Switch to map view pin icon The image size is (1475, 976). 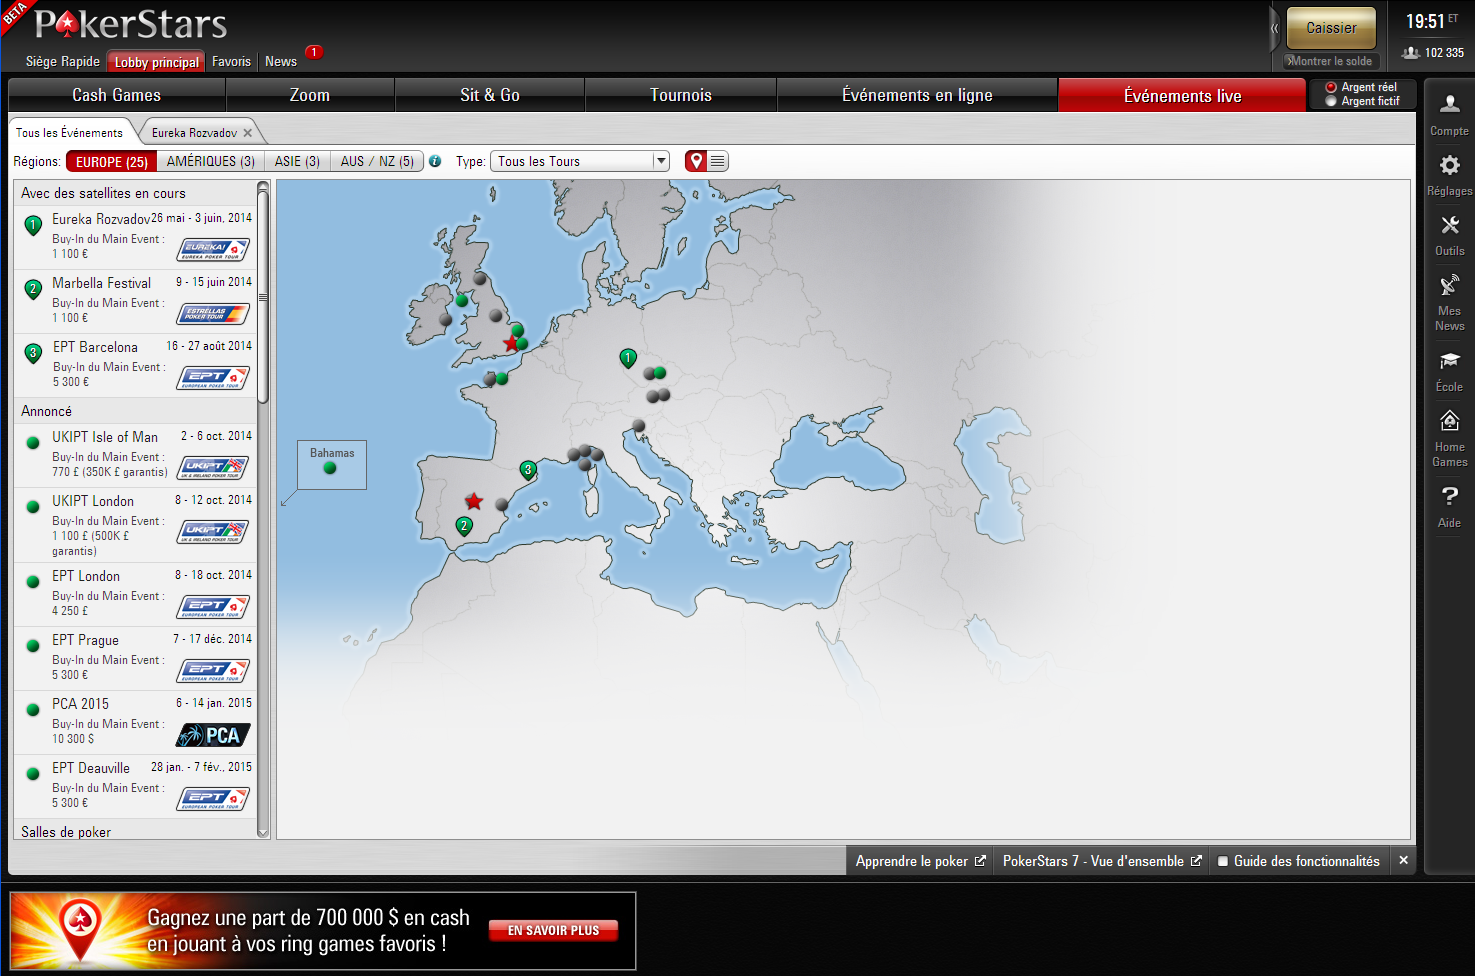click(x=696, y=161)
